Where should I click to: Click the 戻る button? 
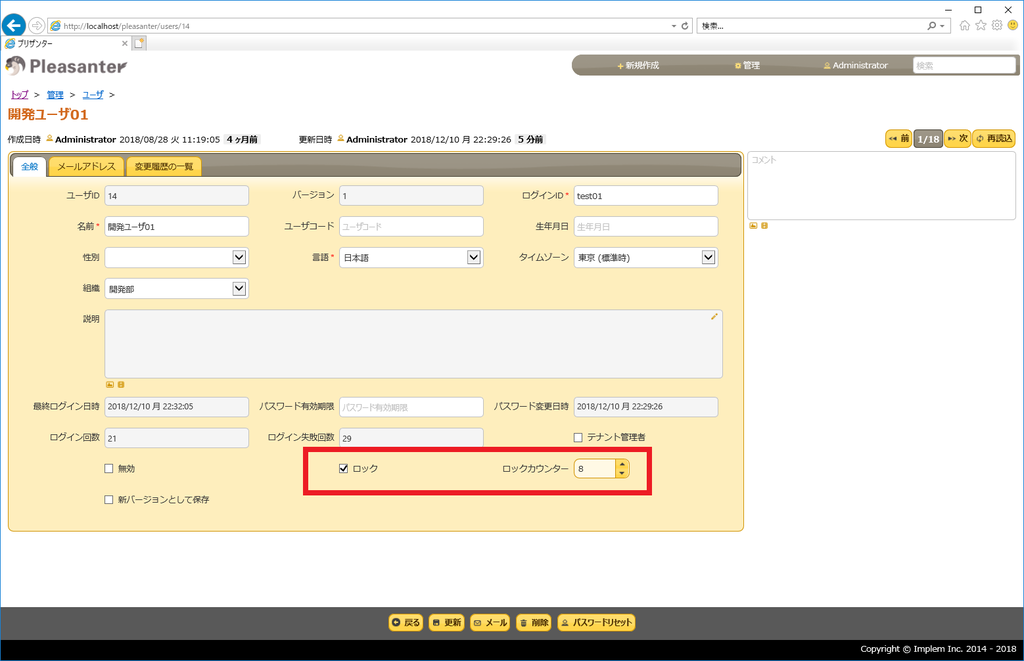(406, 622)
